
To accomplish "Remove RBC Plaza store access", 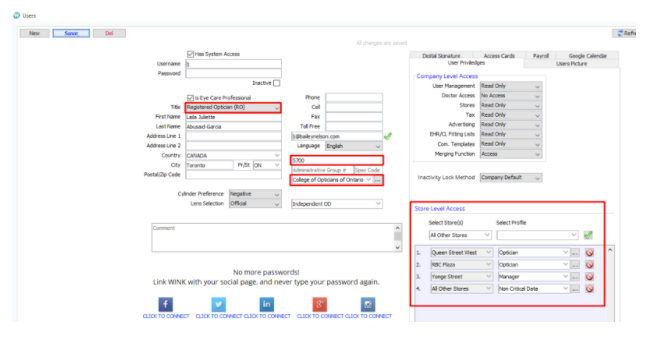I will coord(589,265).
